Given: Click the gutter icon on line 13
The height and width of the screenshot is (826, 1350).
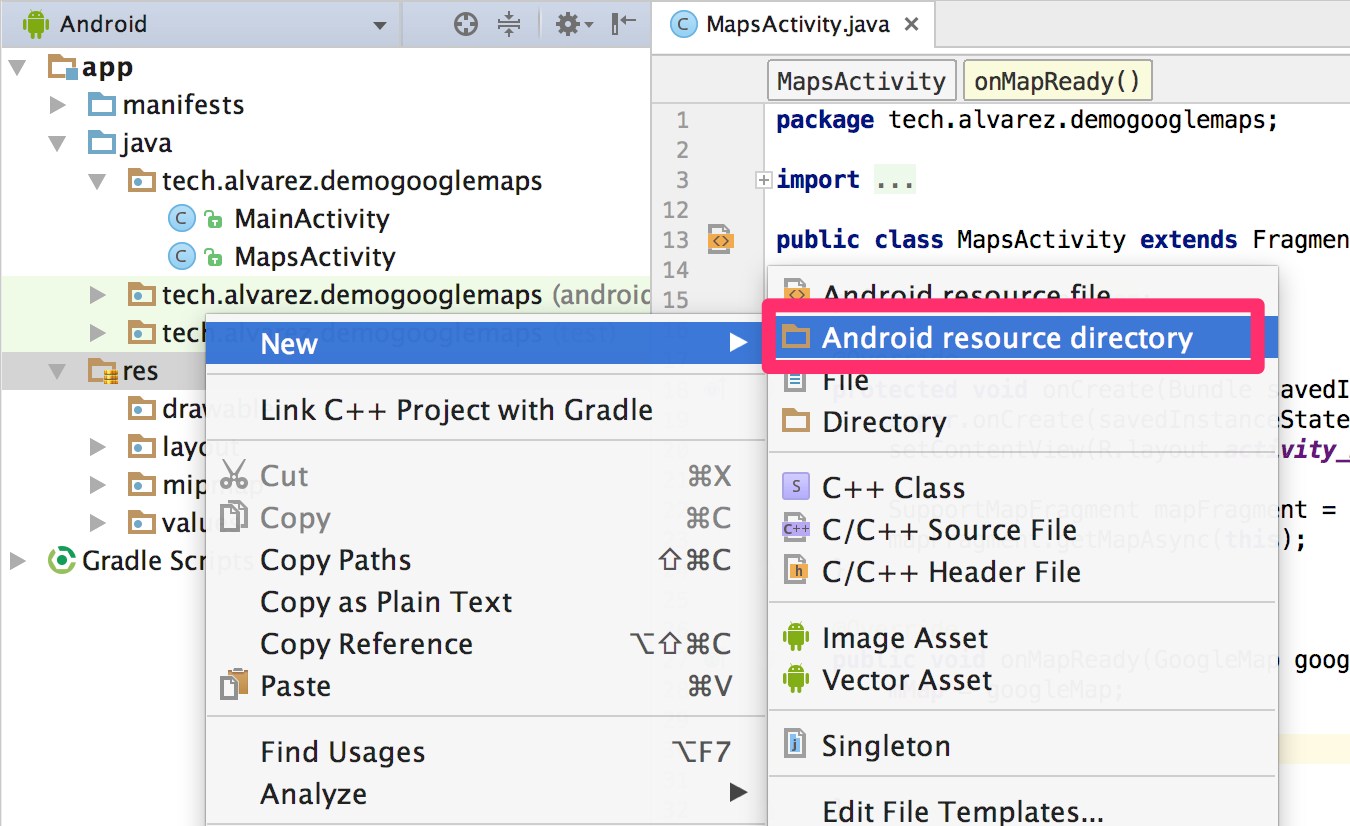Looking at the screenshot, I should pyautogui.click(x=721, y=240).
